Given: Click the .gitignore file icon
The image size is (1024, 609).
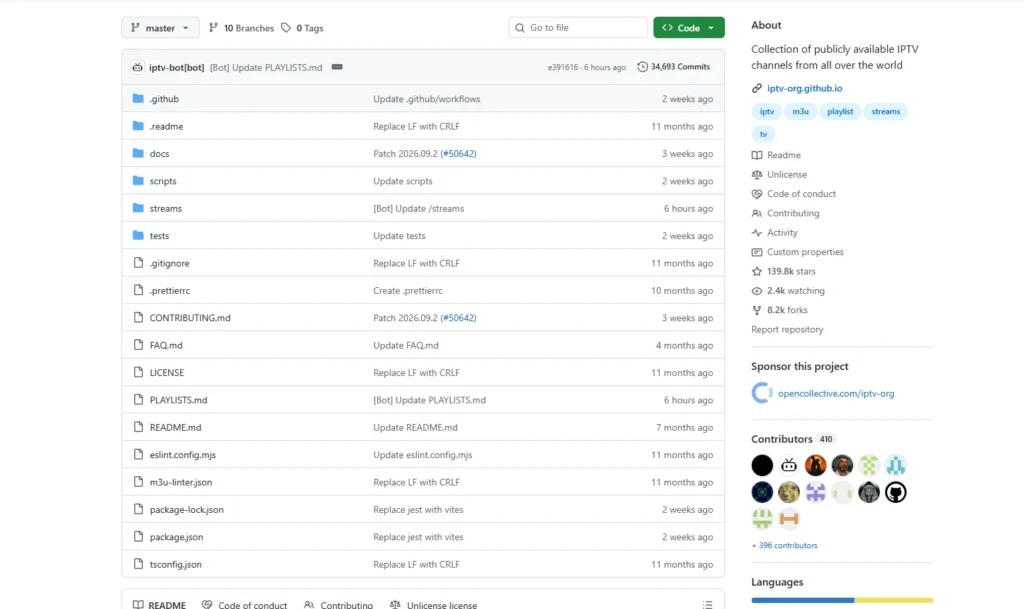Looking at the screenshot, I should [x=138, y=263].
